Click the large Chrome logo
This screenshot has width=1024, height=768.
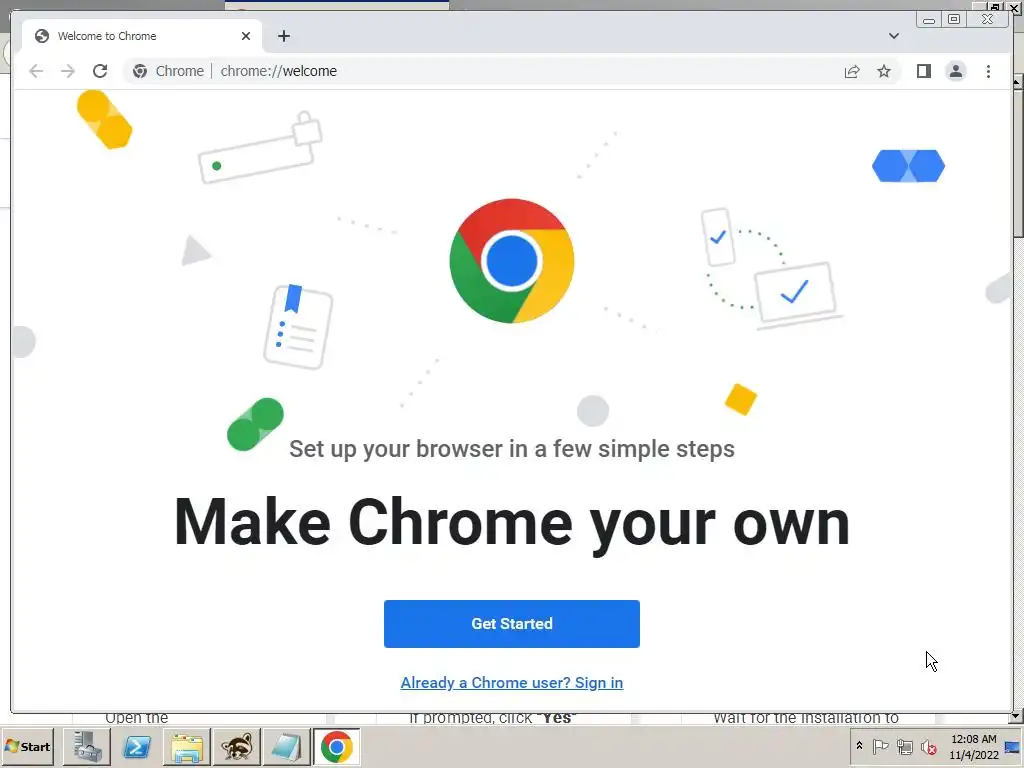point(511,261)
